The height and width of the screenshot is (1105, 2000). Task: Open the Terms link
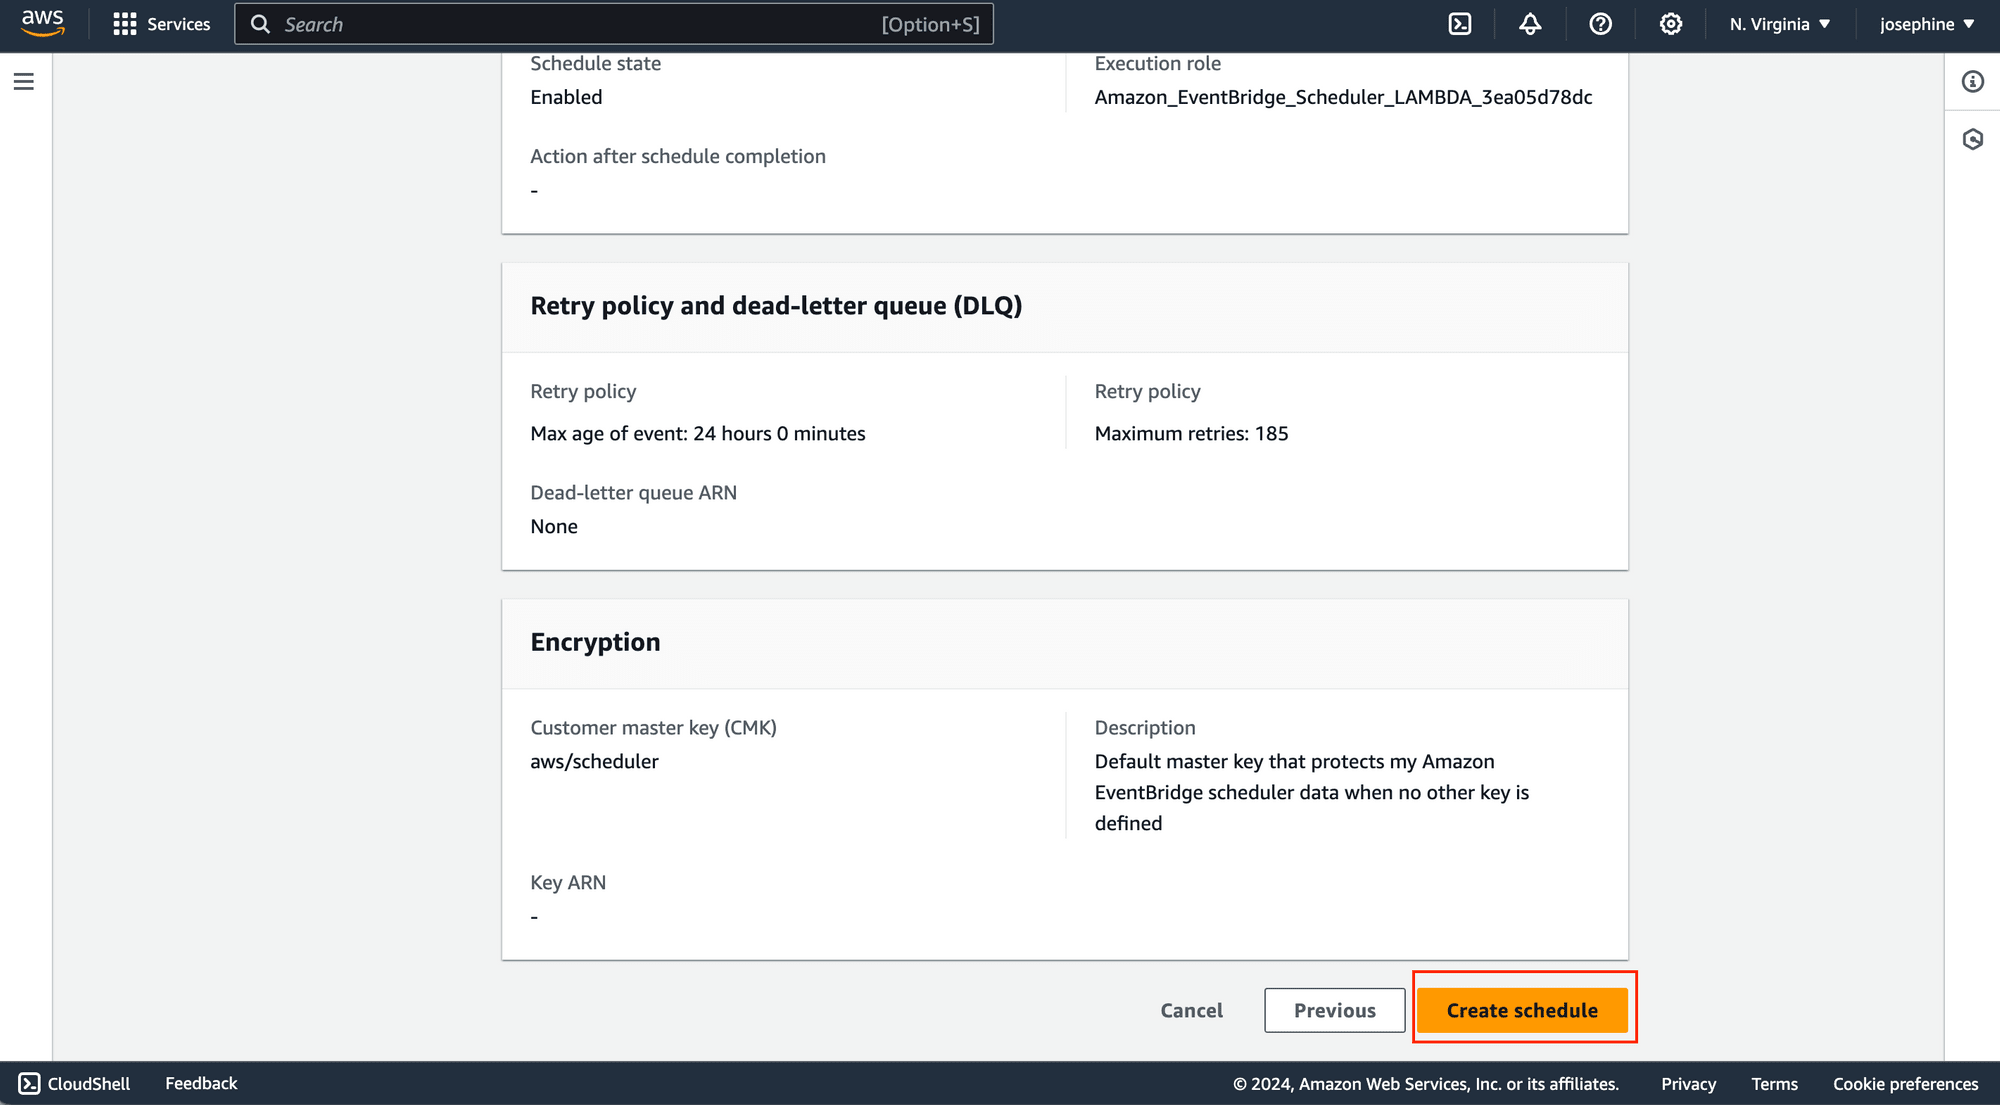[1774, 1084]
